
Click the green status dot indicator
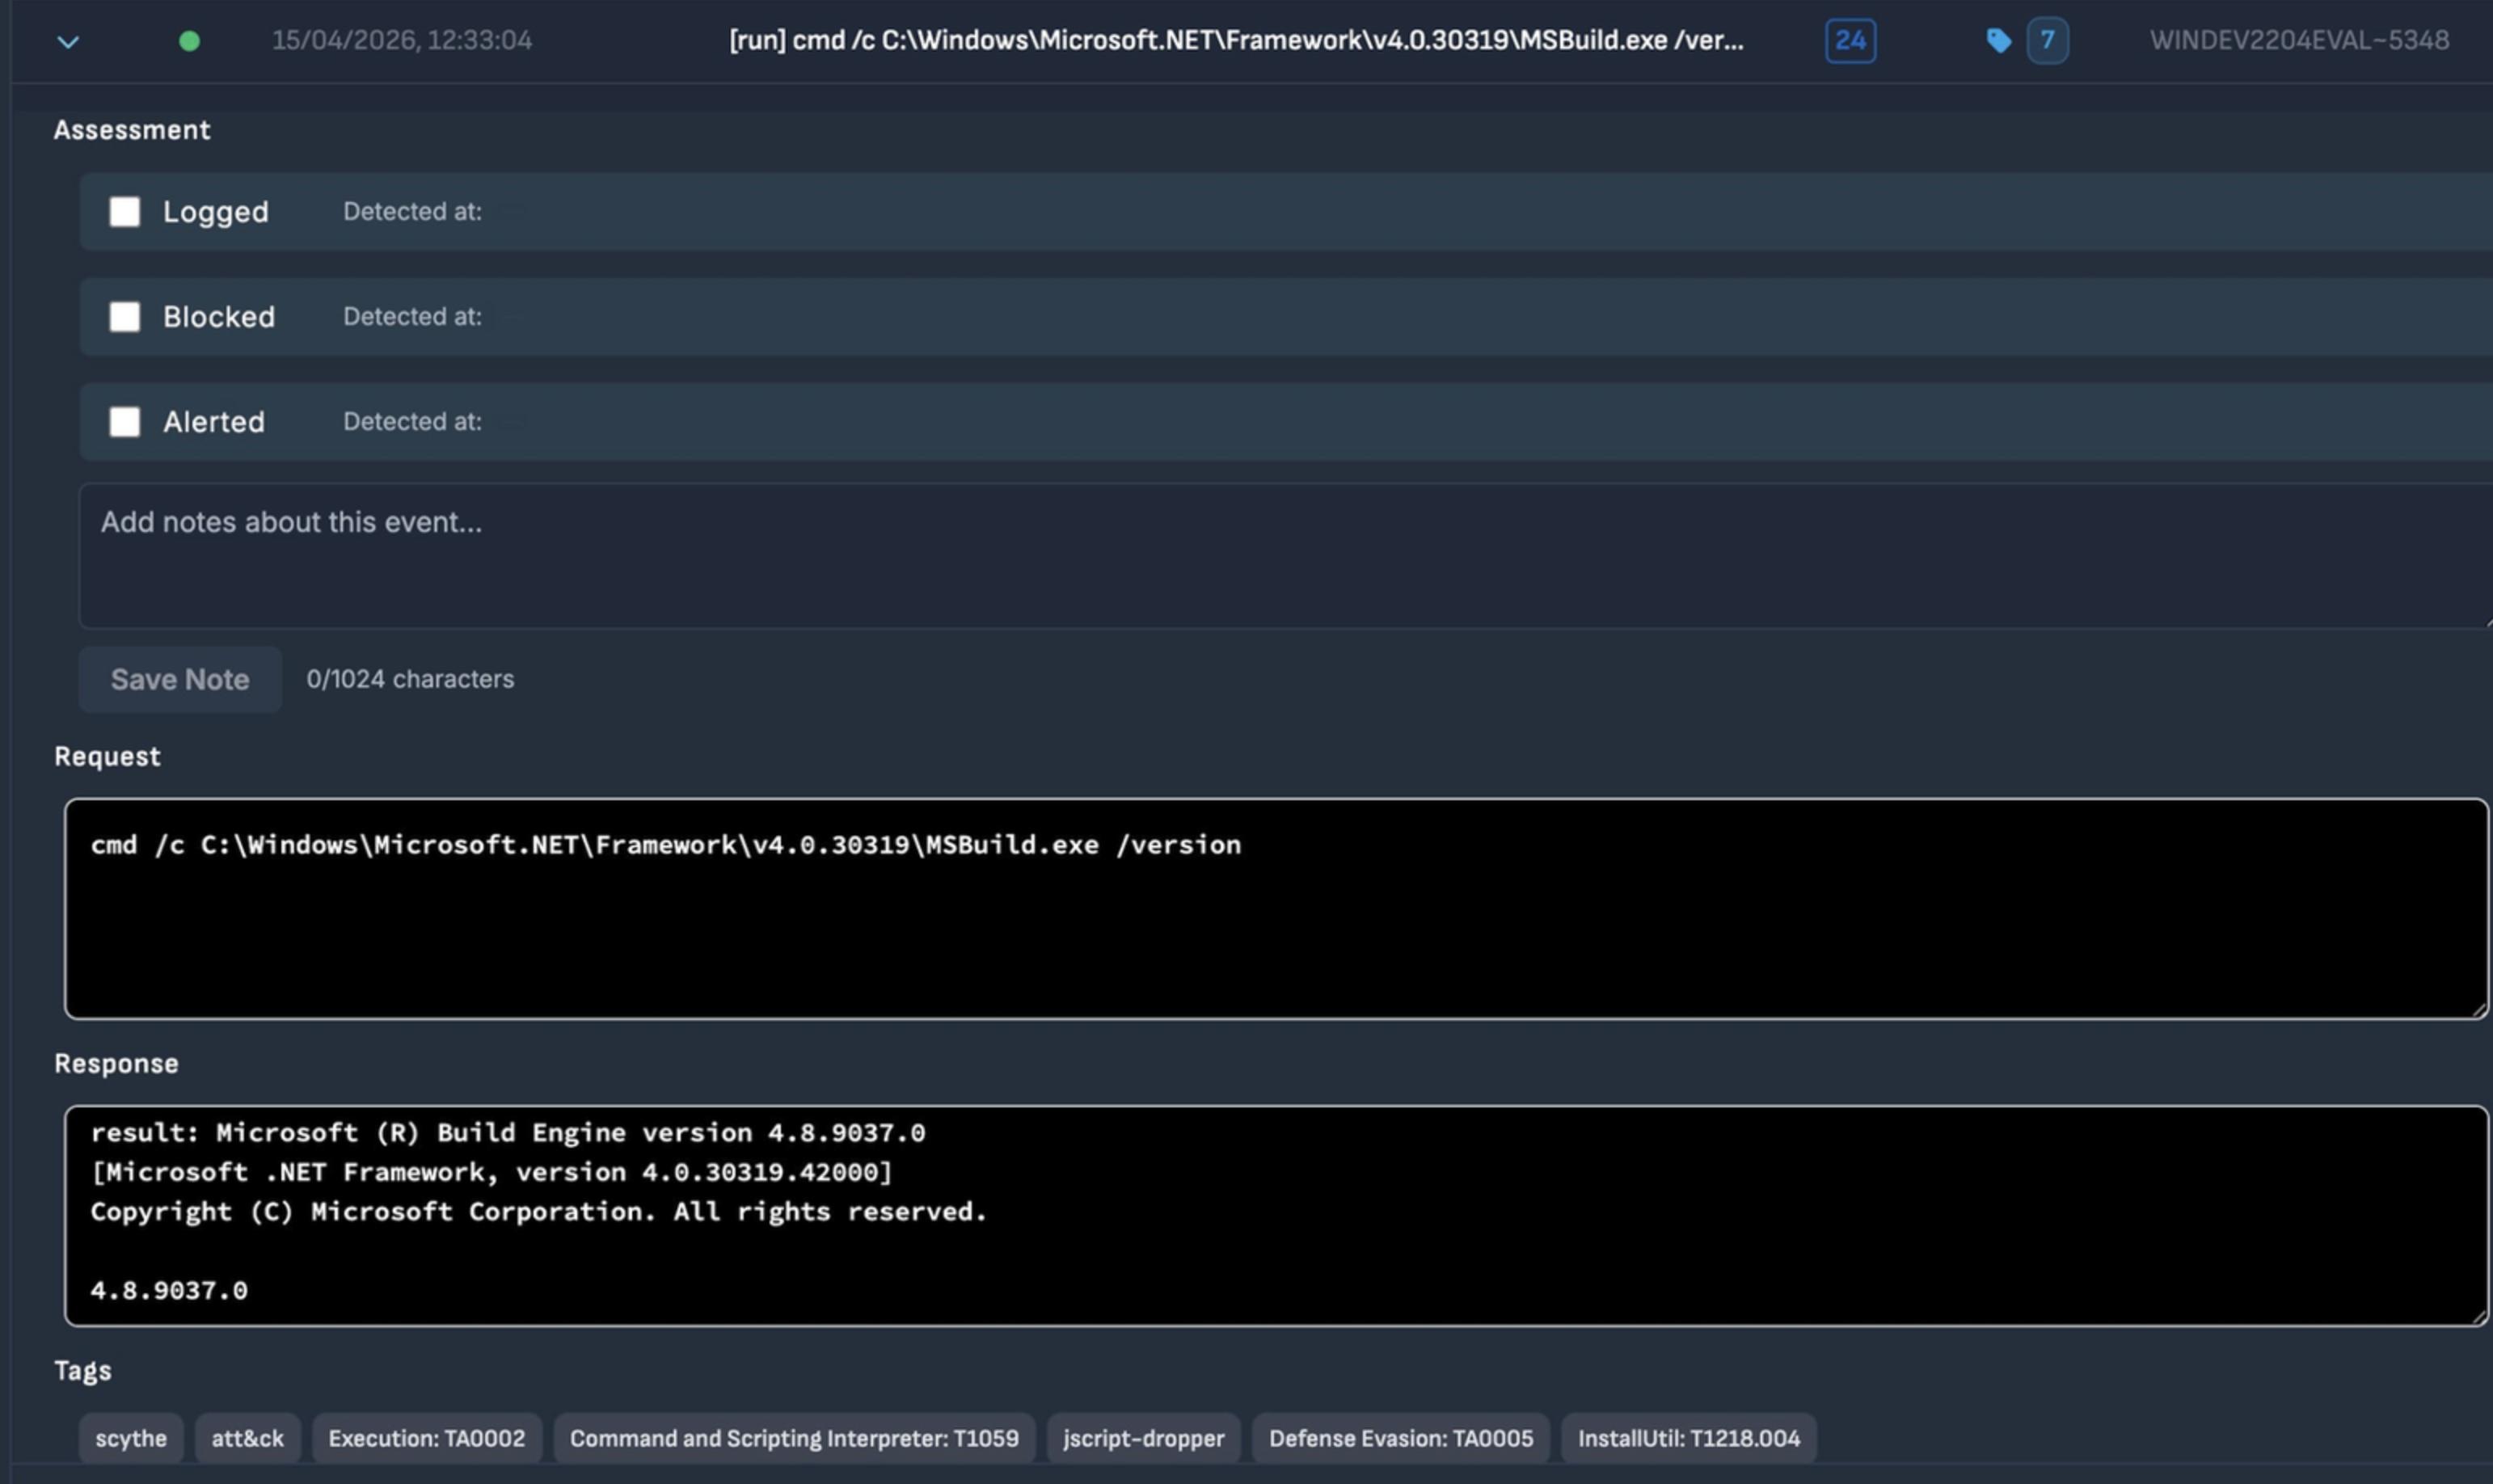coord(189,41)
